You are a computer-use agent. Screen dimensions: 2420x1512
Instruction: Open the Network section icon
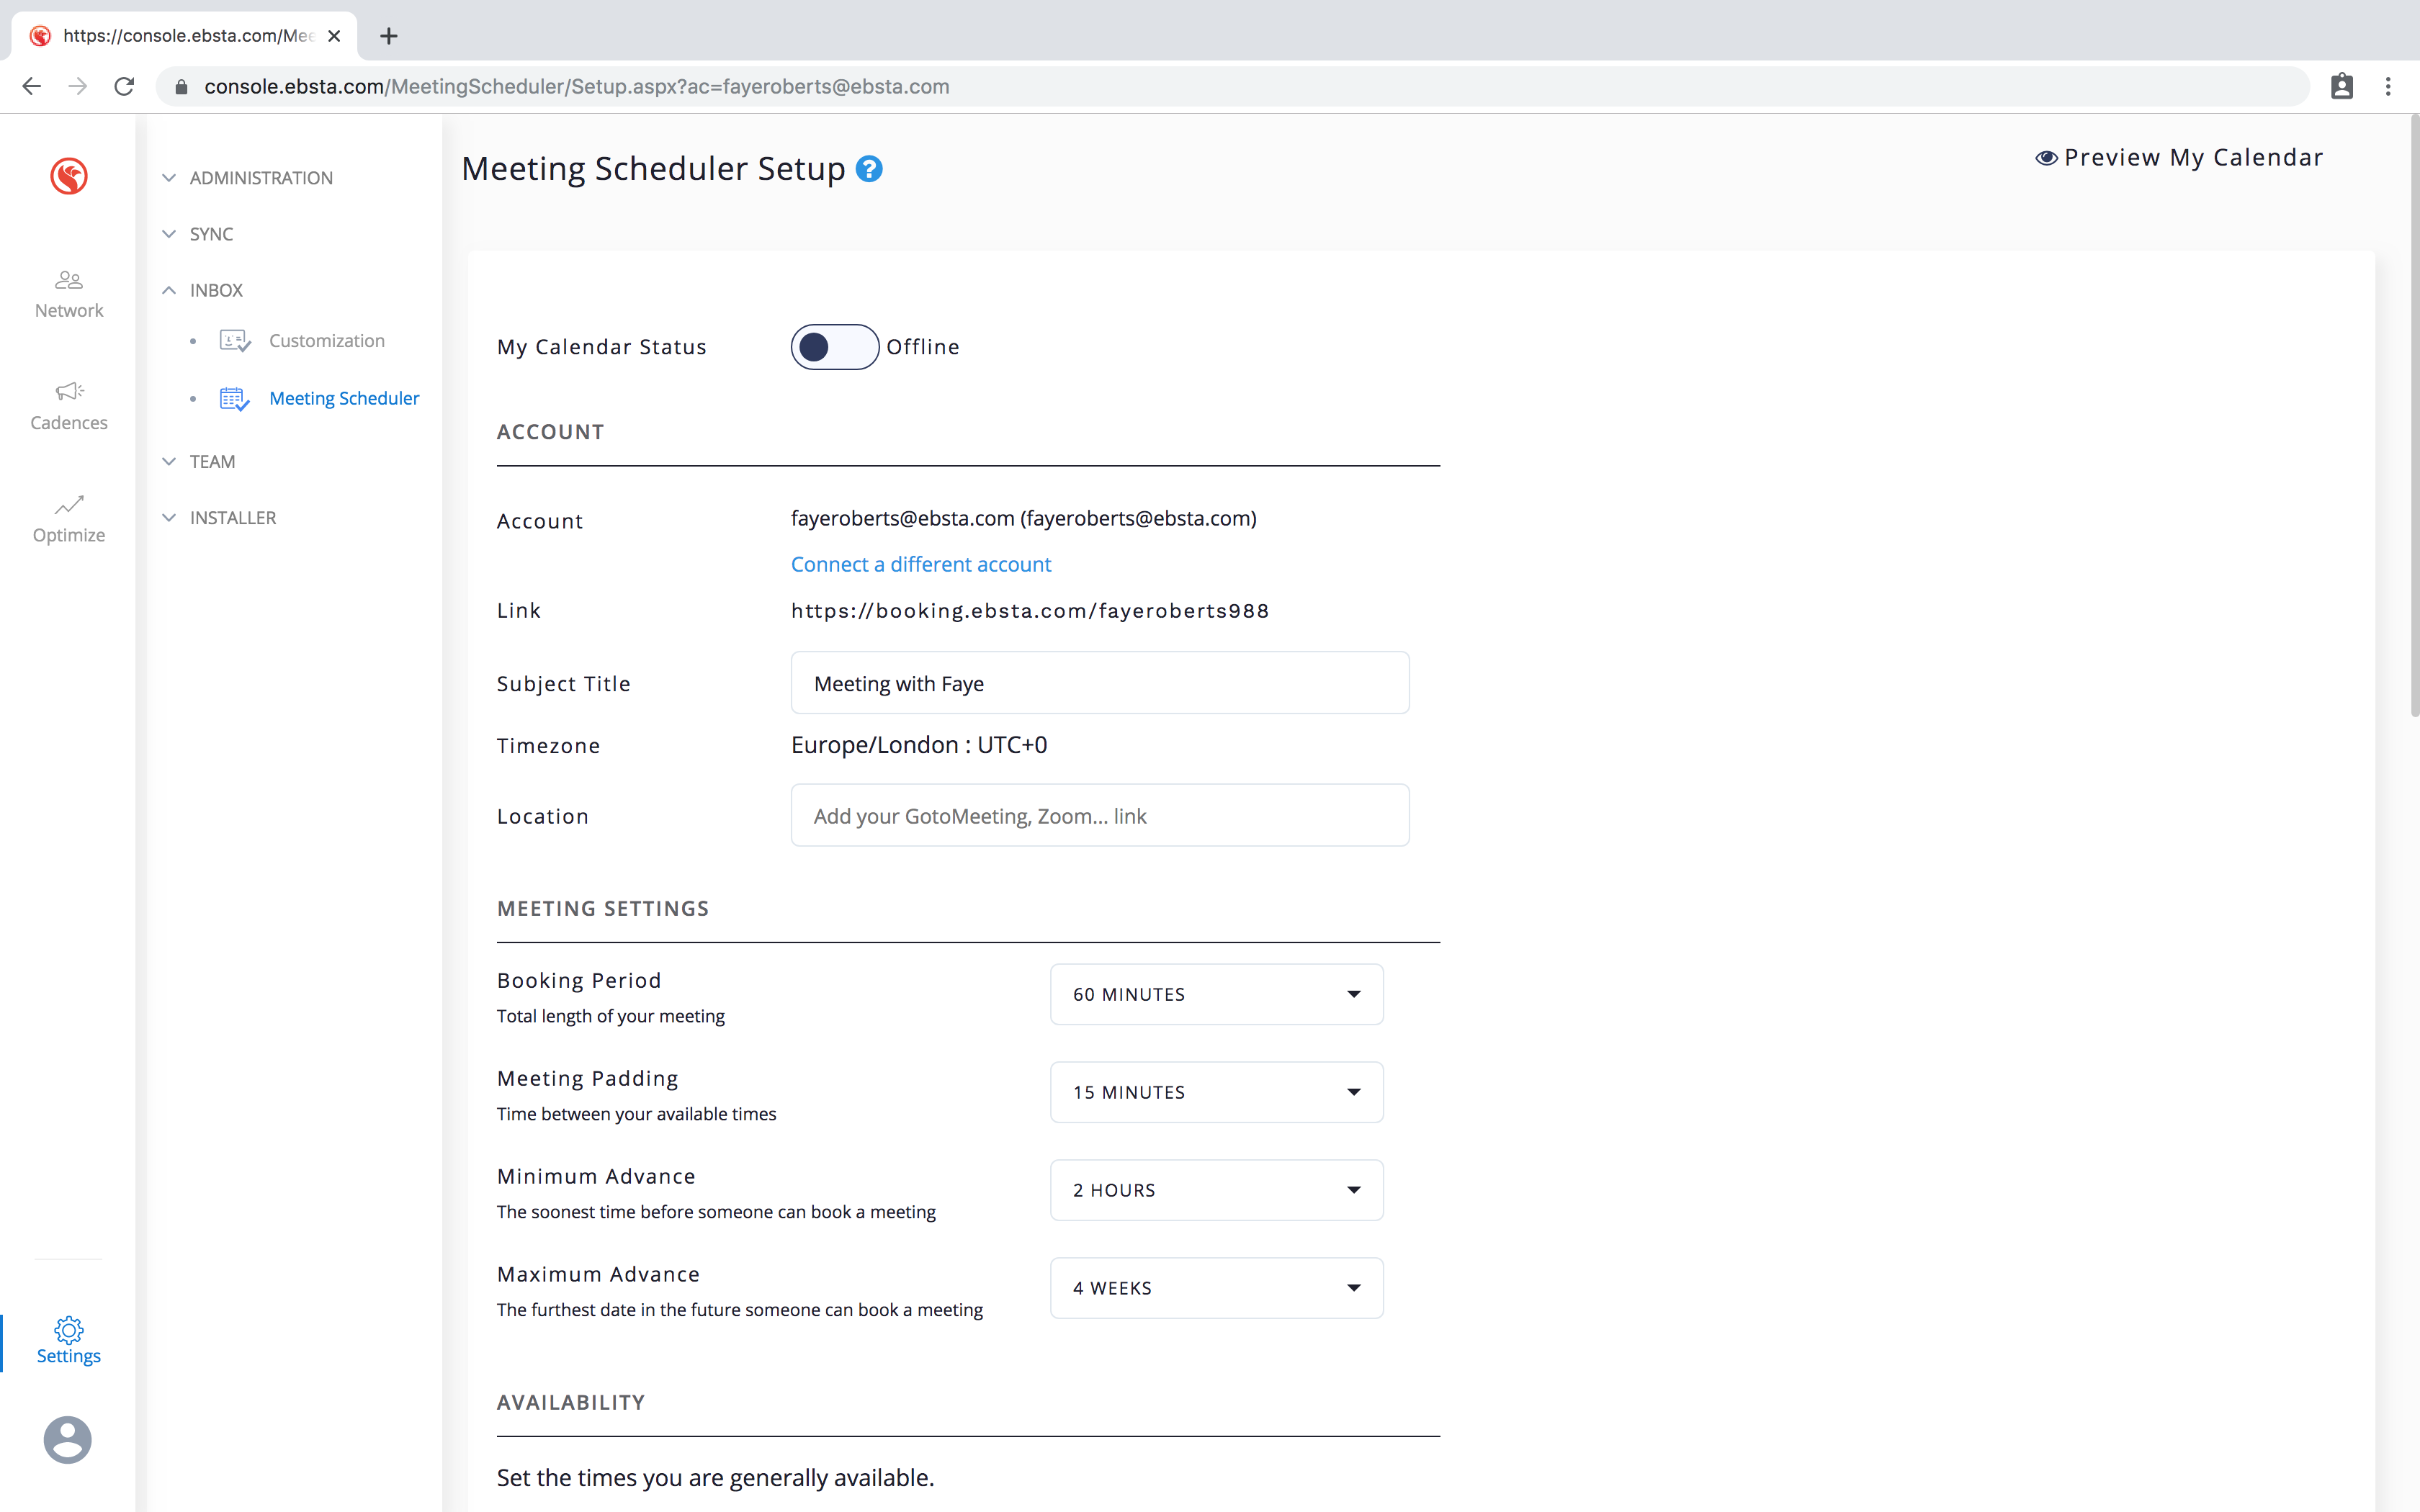pyautogui.click(x=69, y=280)
